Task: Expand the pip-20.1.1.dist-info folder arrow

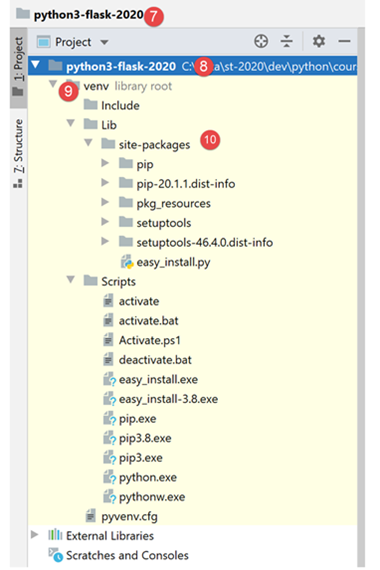Action: (105, 182)
